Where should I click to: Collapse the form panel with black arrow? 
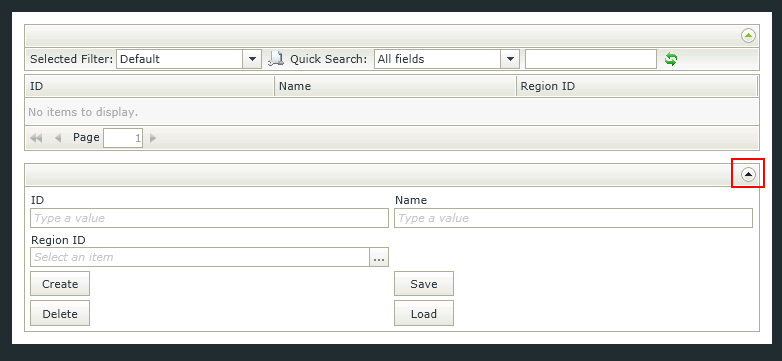(748, 174)
